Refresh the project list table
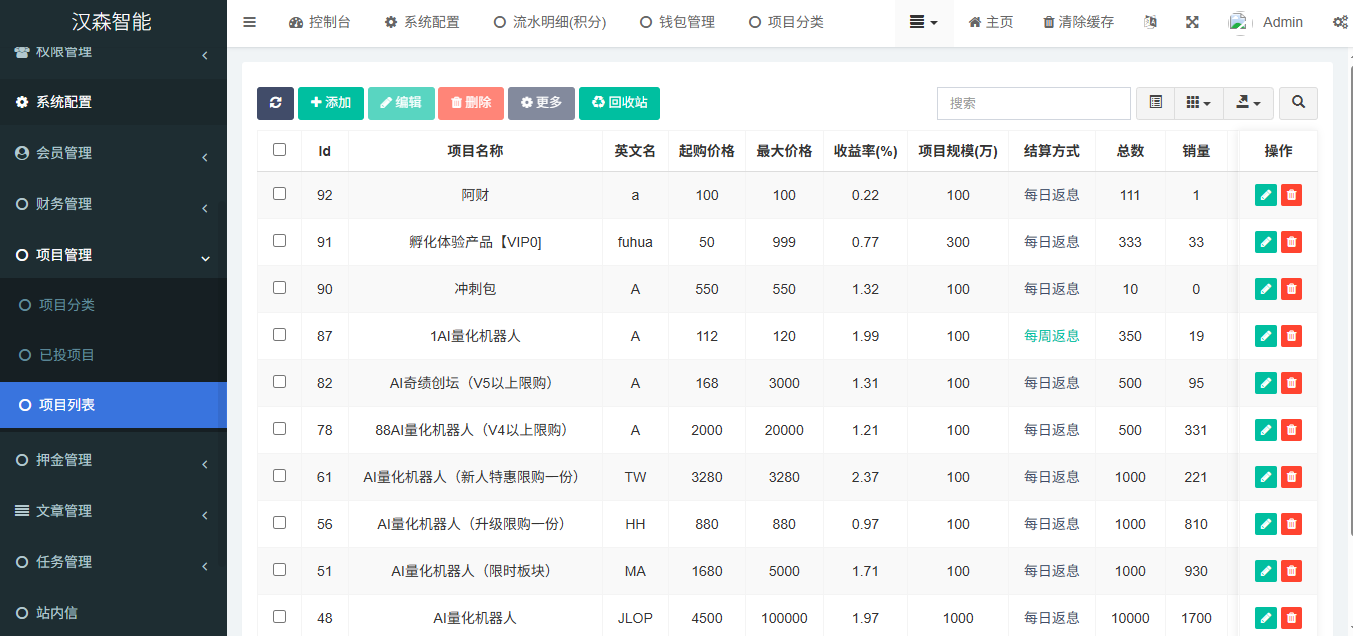Image resolution: width=1353 pixels, height=636 pixels. (x=275, y=103)
